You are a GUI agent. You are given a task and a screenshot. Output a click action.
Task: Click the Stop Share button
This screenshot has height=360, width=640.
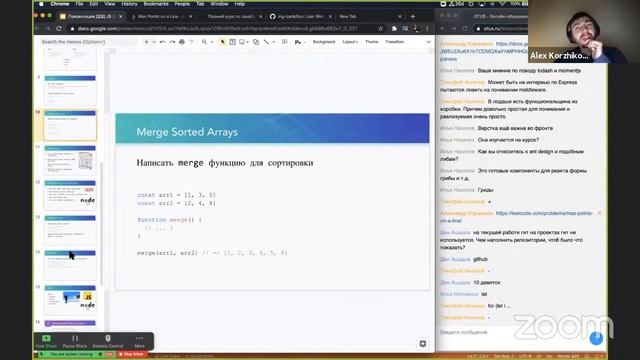pyautogui.click(x=131, y=354)
